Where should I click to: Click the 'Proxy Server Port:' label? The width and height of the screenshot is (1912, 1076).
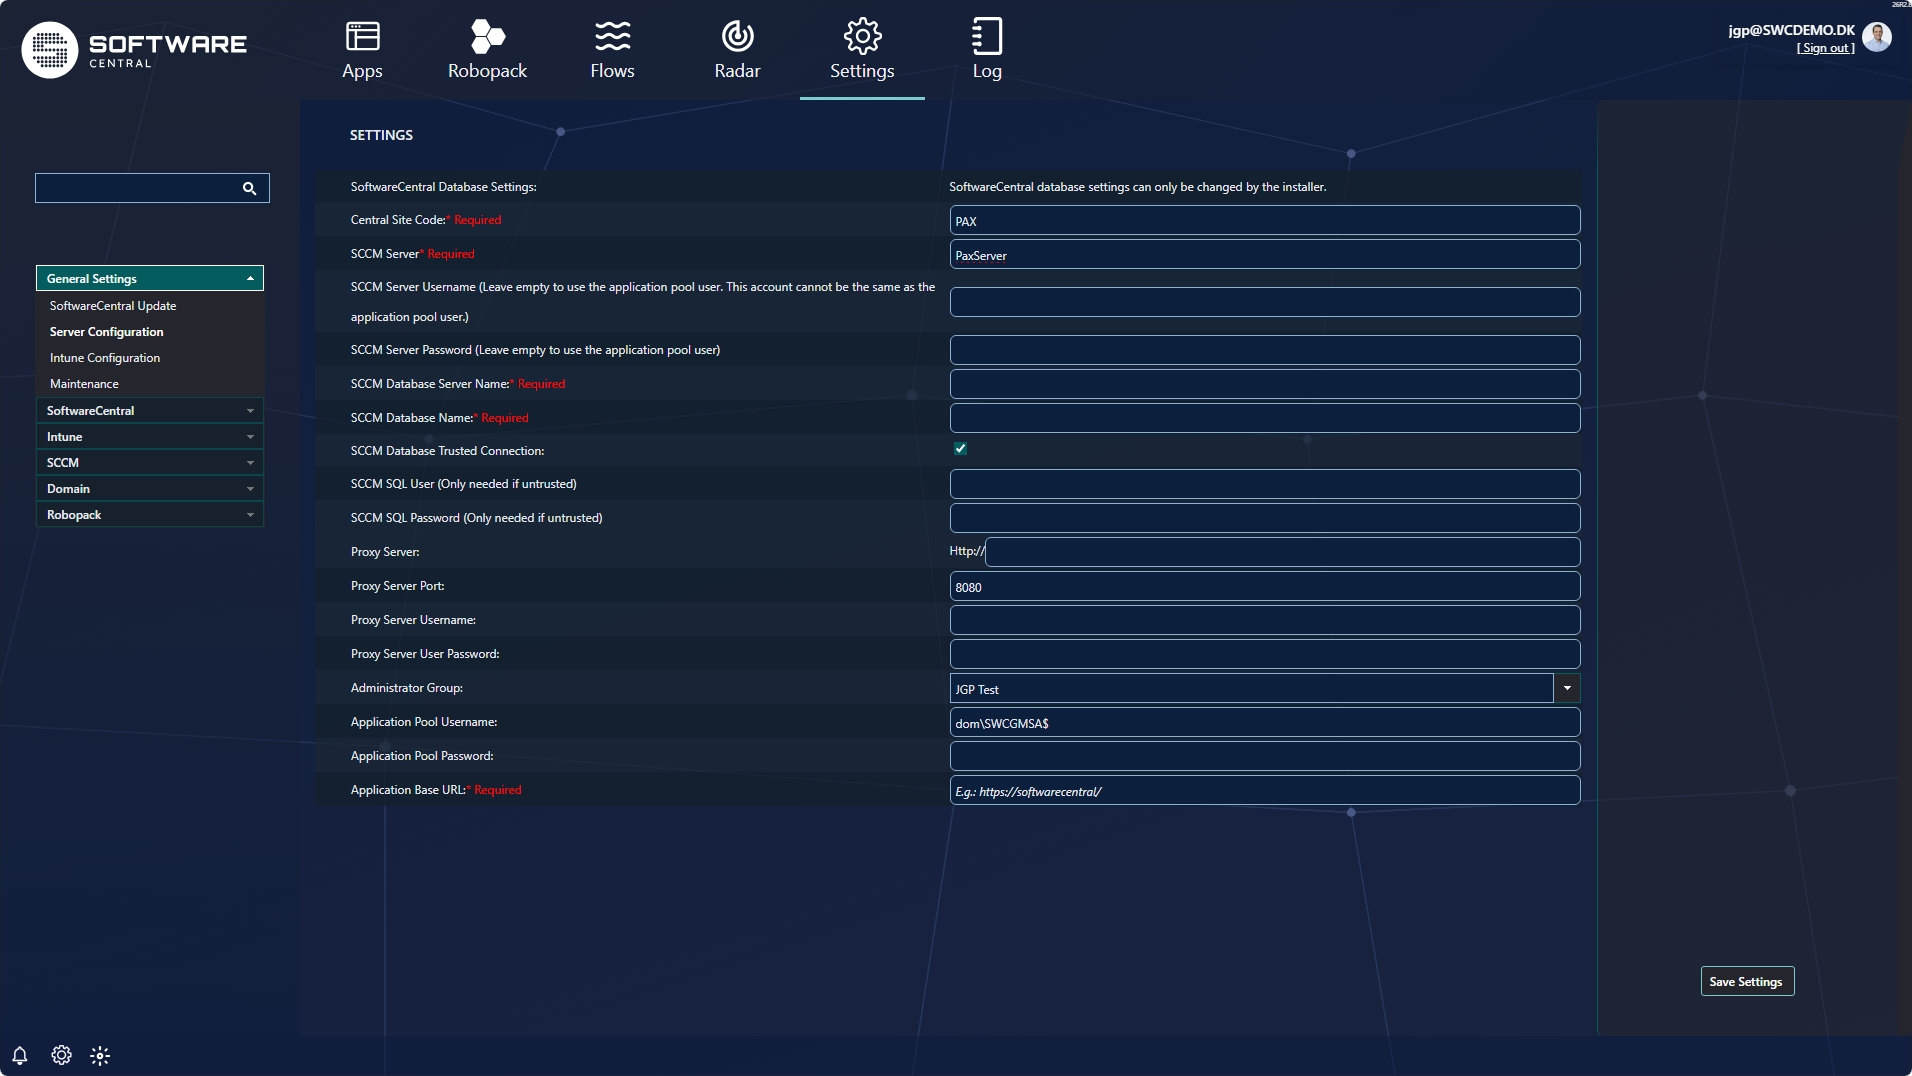(x=398, y=586)
